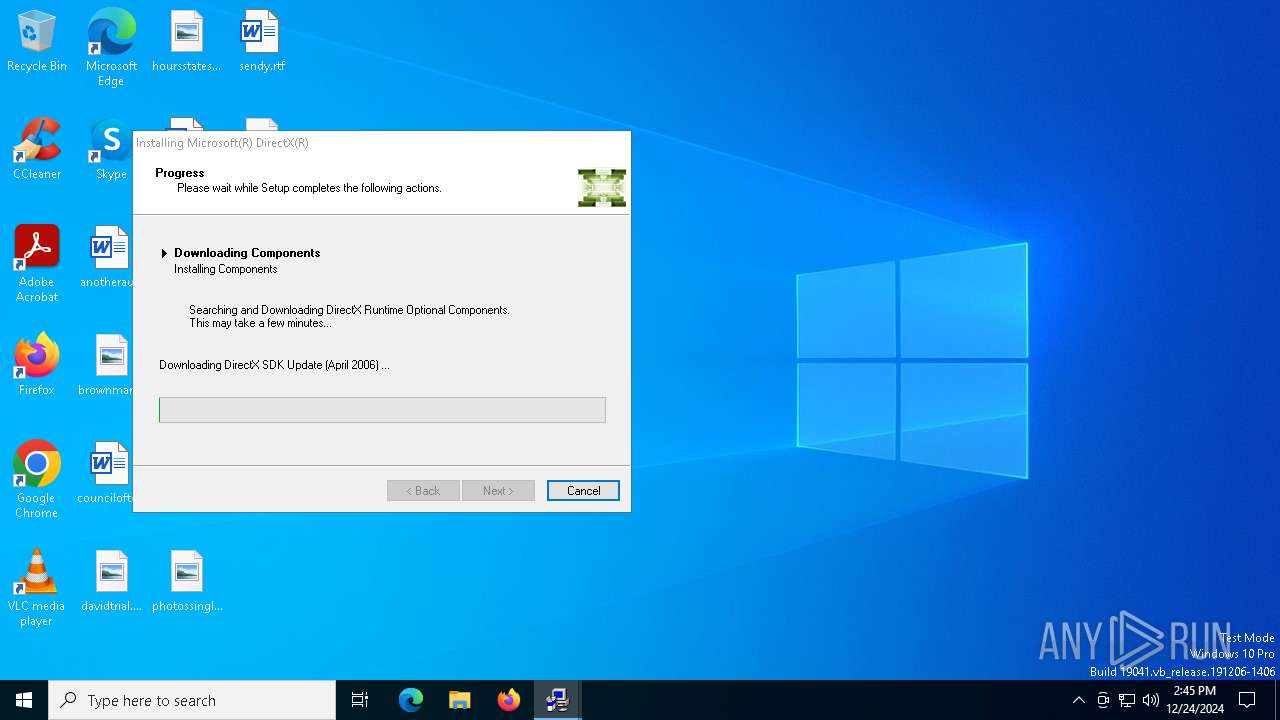Select the hoursstates image file icon
The width and height of the screenshot is (1280, 720).
tap(186, 42)
